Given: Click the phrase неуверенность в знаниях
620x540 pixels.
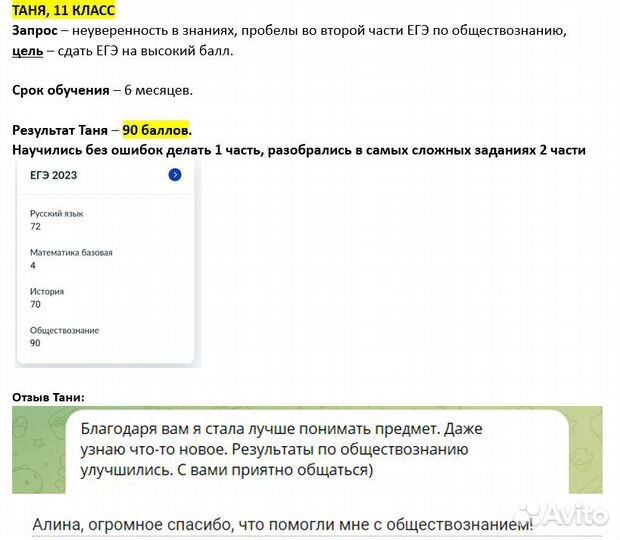Looking at the screenshot, I should click(x=154, y=30).
